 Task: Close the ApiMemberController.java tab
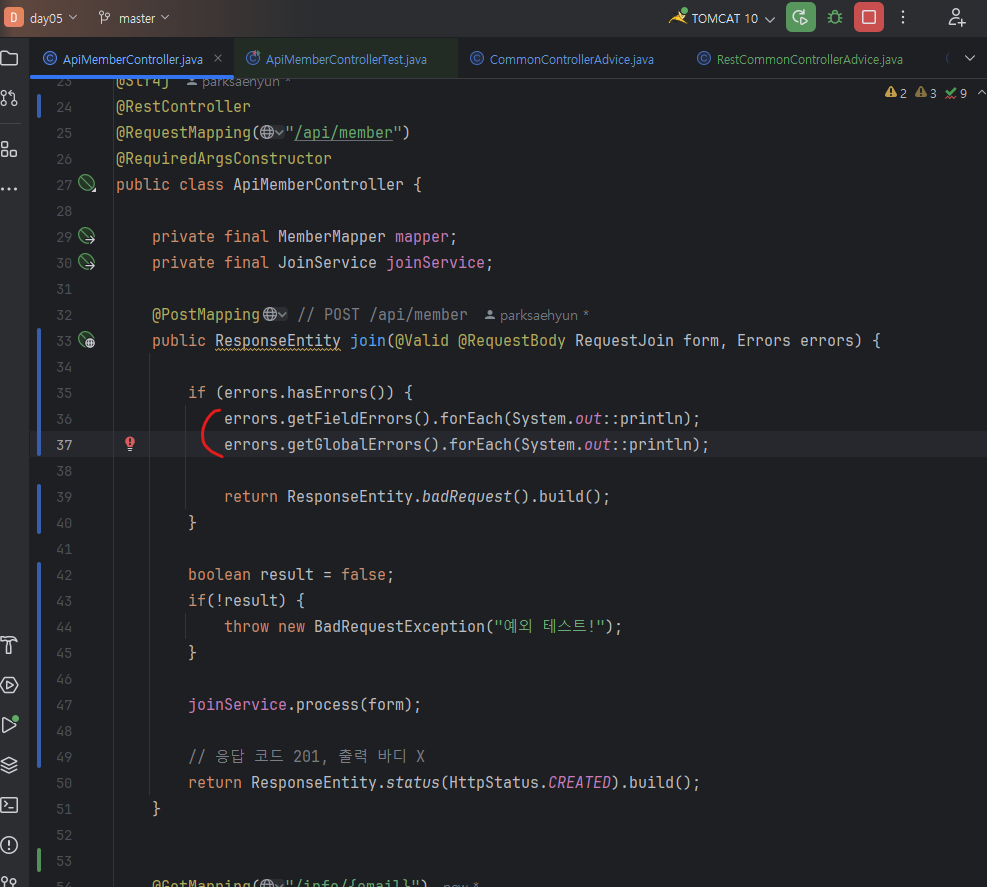pyautogui.click(x=218, y=58)
